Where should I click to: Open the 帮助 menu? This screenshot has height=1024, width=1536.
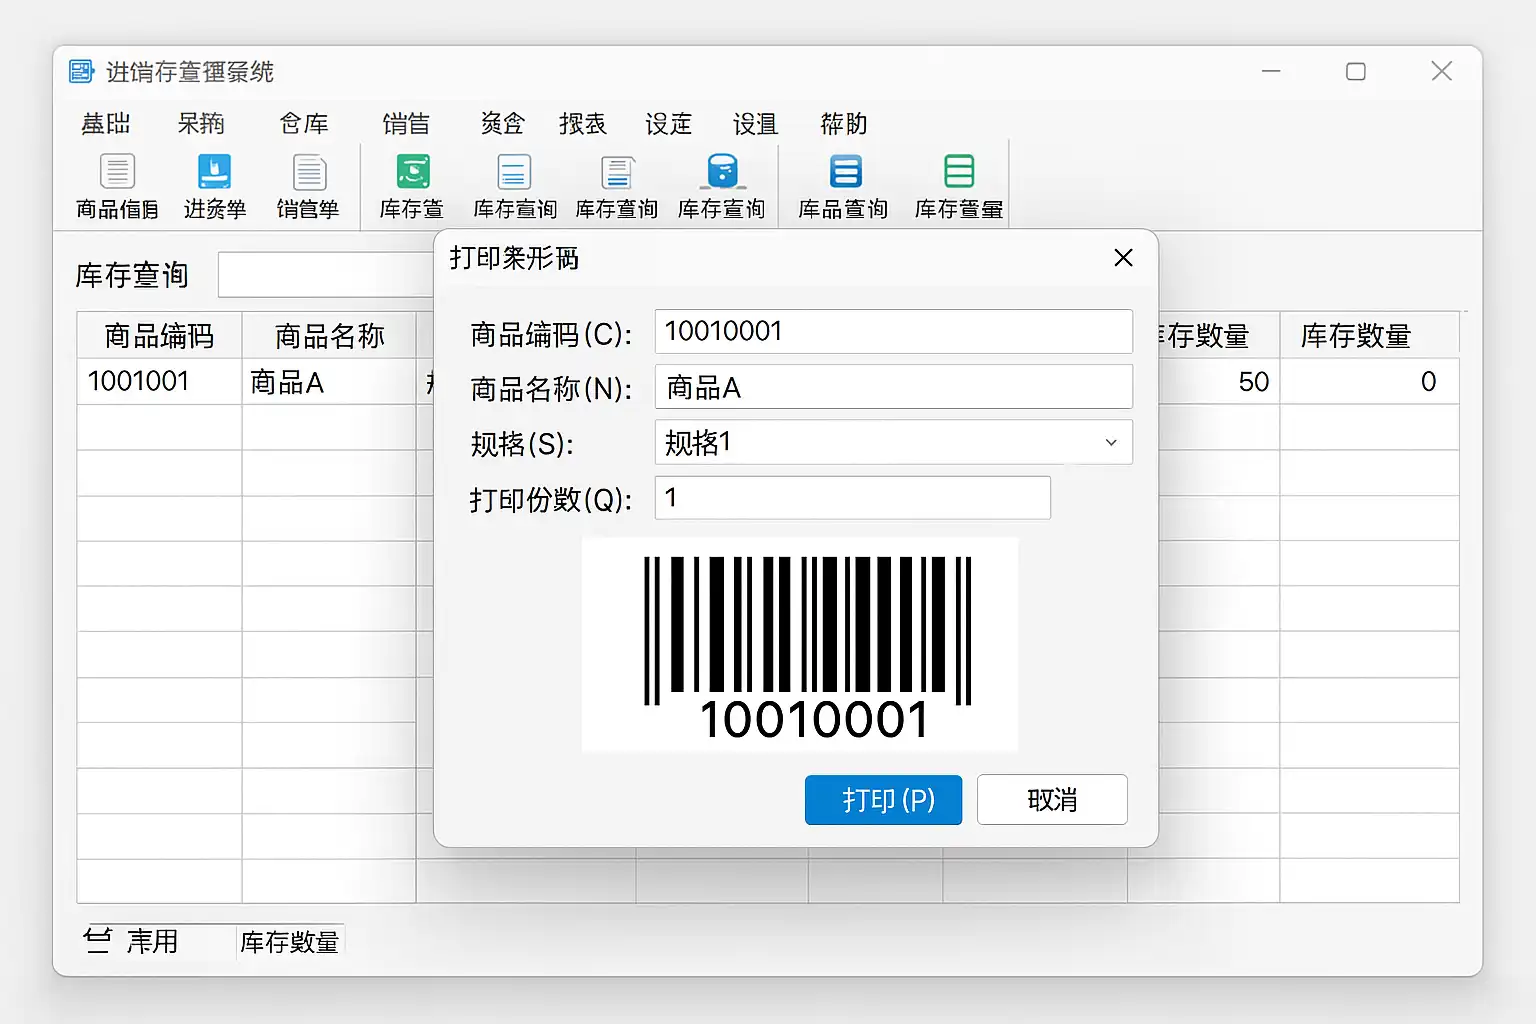click(843, 124)
